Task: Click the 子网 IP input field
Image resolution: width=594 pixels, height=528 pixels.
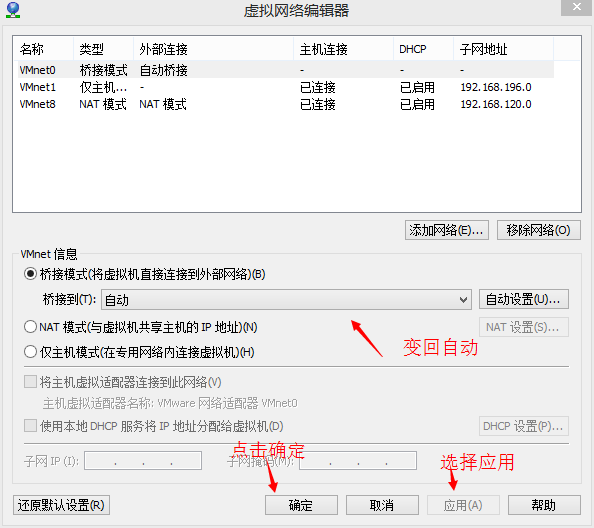Action: click(143, 461)
